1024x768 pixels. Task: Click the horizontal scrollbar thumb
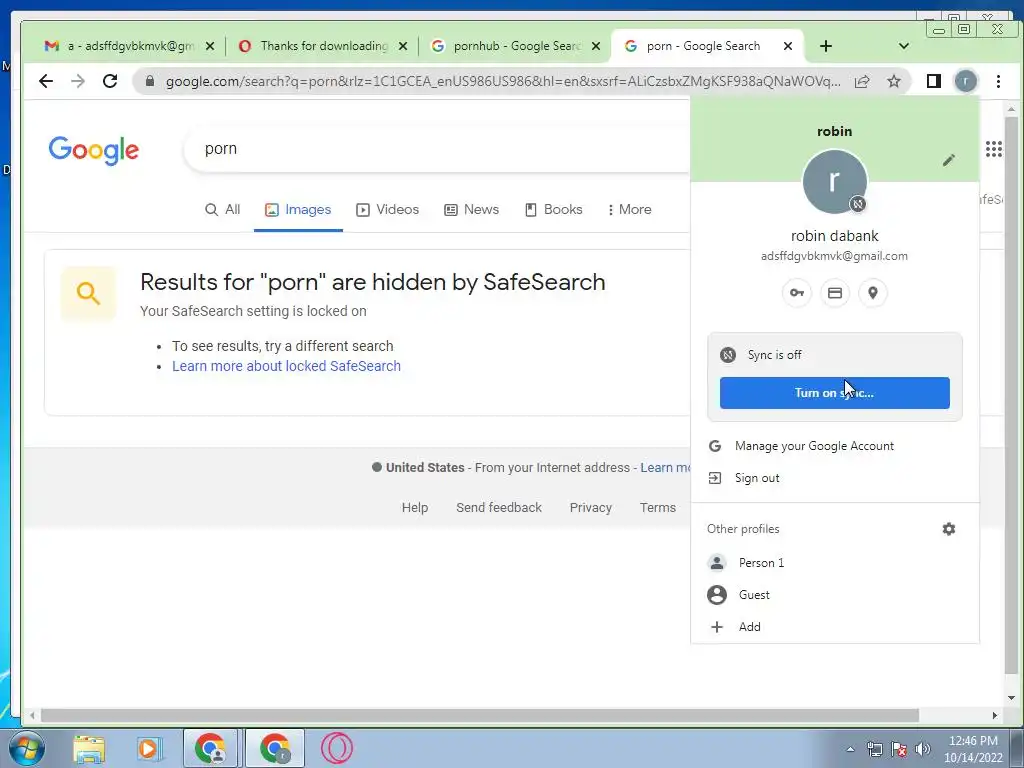[479, 715]
